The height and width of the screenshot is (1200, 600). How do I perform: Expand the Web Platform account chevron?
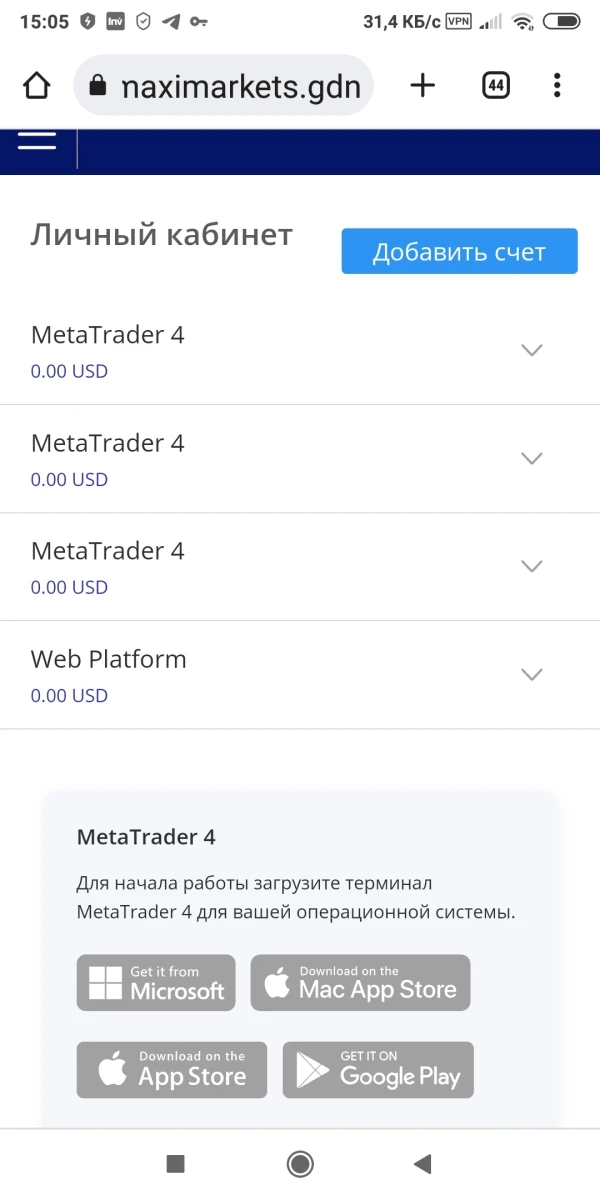pyautogui.click(x=532, y=674)
